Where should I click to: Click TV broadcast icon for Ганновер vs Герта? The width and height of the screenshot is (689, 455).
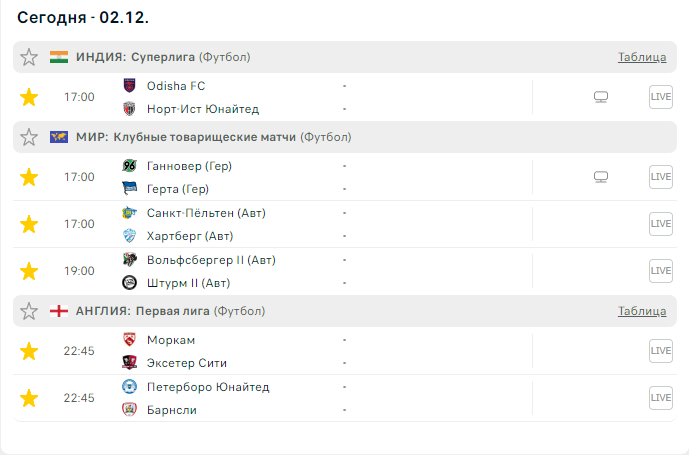point(601,177)
